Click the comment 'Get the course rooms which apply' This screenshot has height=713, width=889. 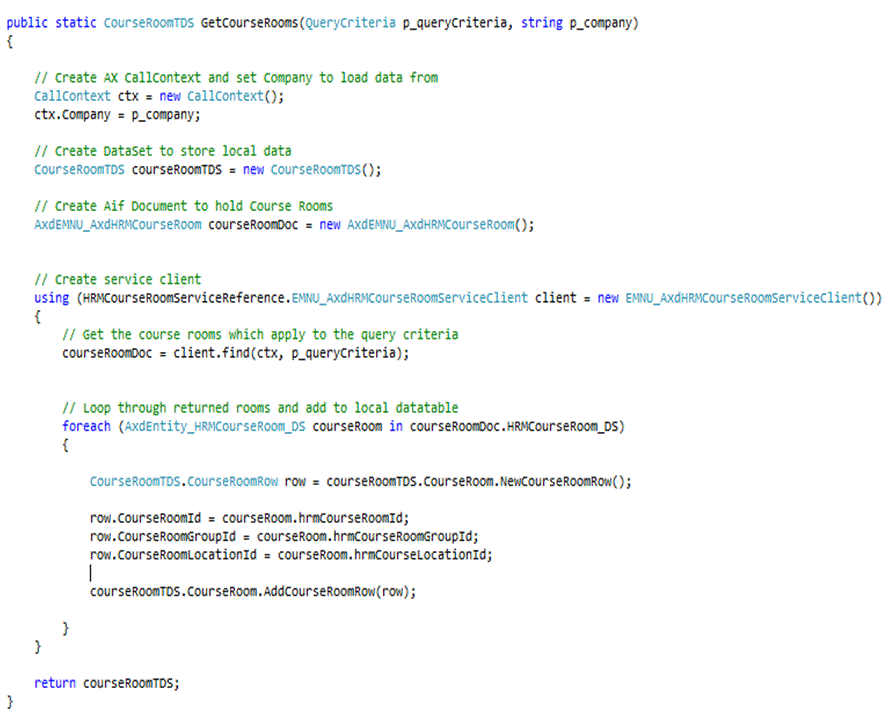[260, 334]
